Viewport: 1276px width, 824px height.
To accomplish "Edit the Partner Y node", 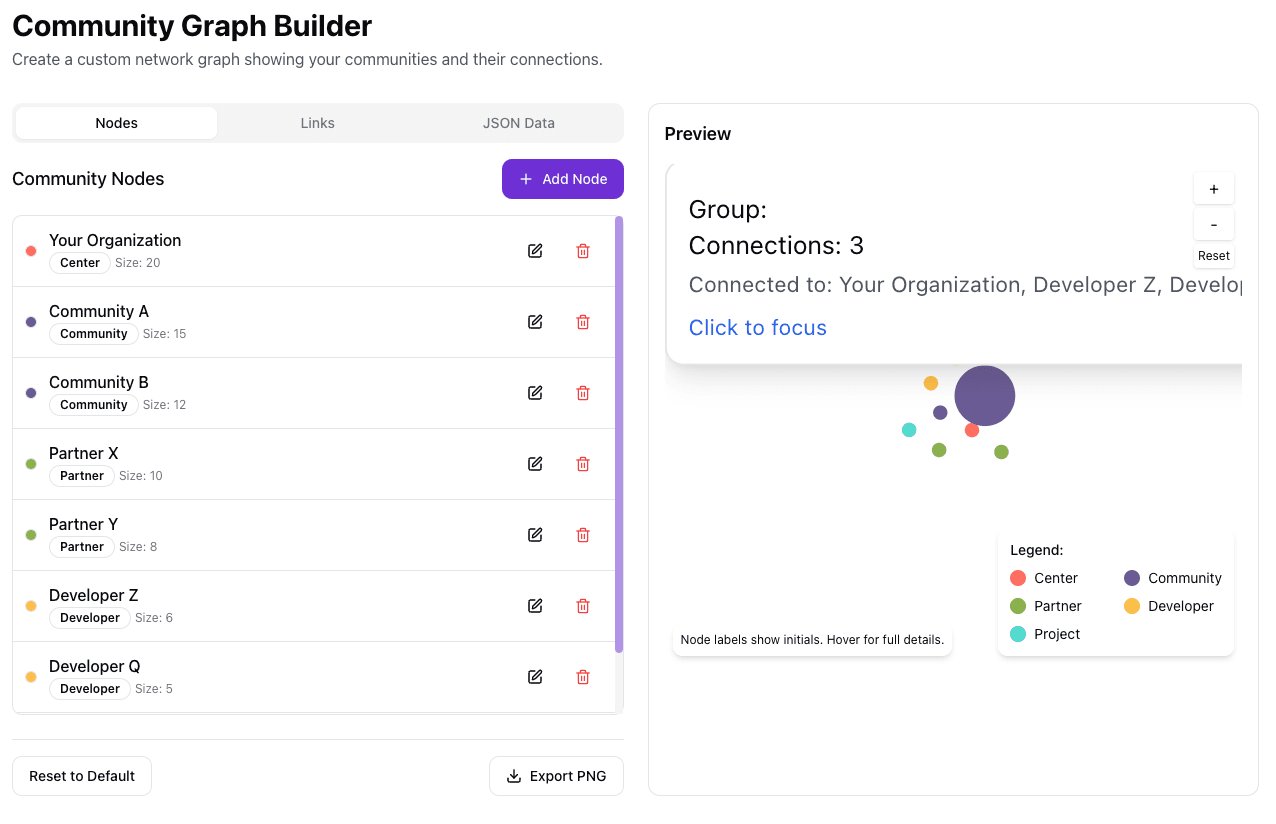I will pyautogui.click(x=535, y=535).
